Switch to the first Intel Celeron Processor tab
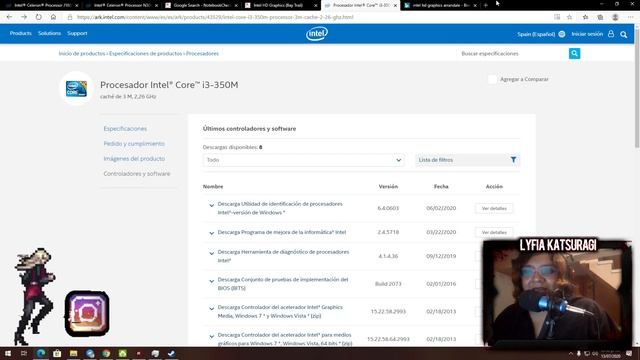 pos(42,5)
